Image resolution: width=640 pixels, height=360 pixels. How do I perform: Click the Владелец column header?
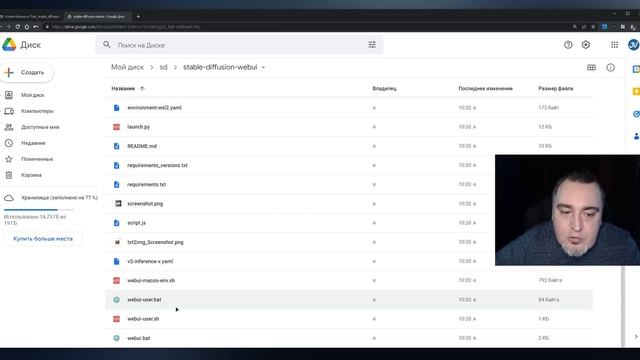tap(384, 89)
